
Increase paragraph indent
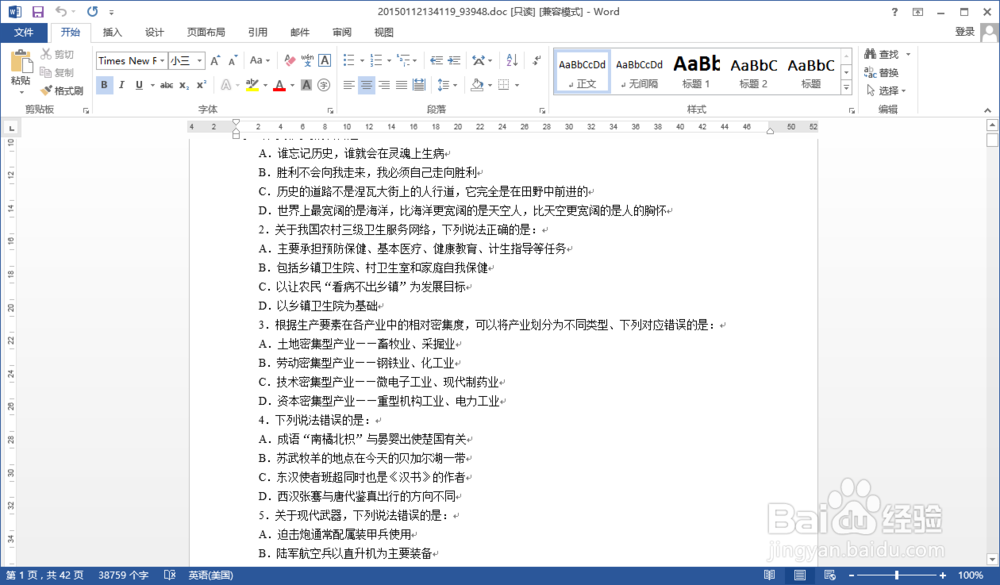pos(454,61)
